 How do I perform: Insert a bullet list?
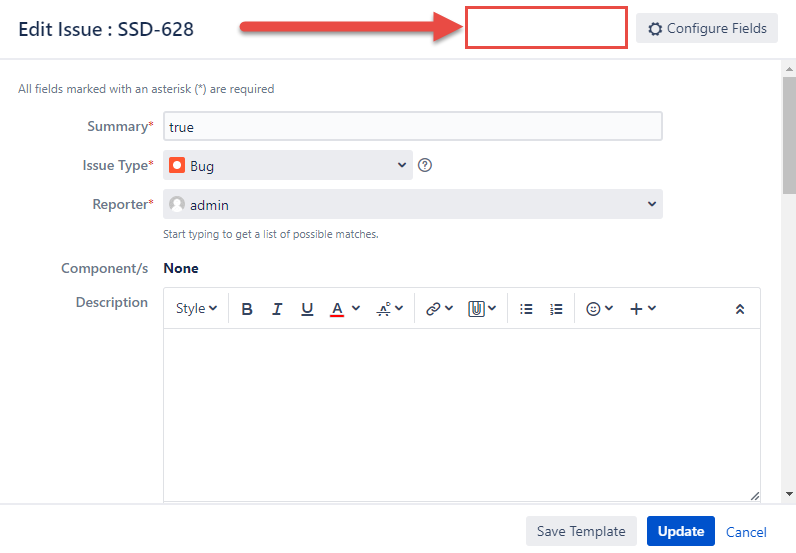point(526,309)
